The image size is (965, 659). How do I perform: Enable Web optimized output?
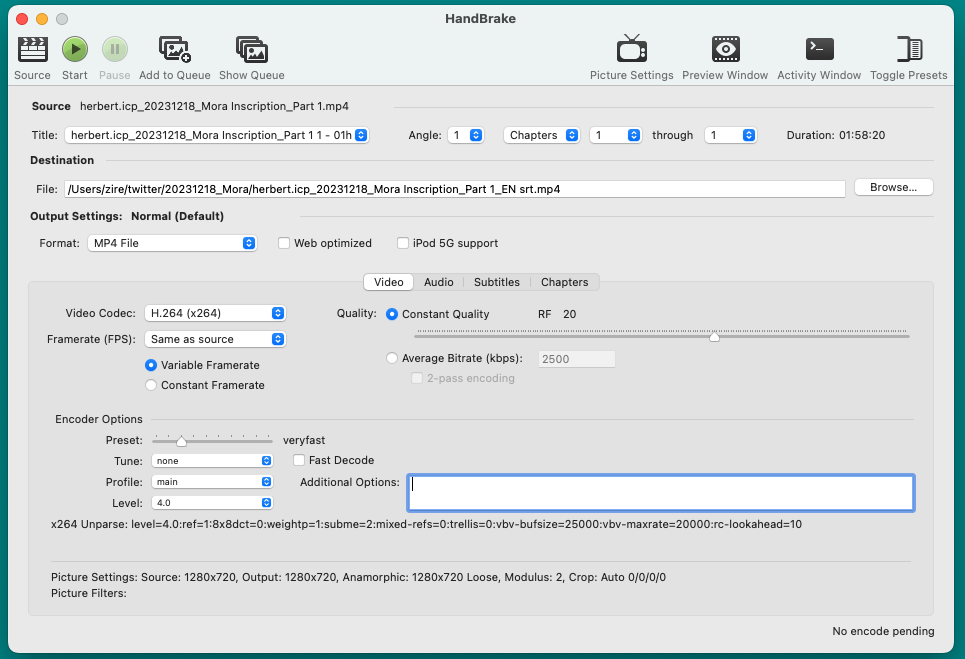pyautogui.click(x=284, y=243)
